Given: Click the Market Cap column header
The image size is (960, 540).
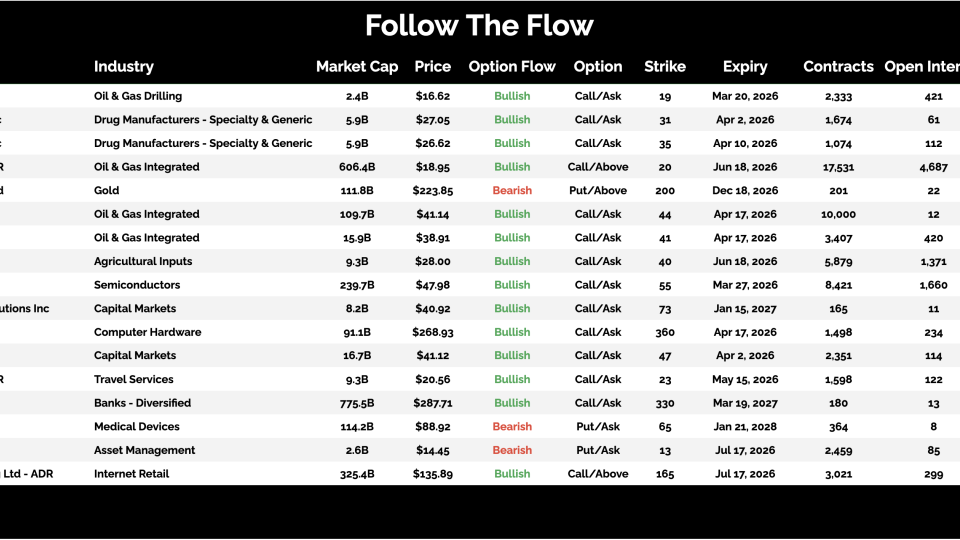Looking at the screenshot, I should 357,67.
